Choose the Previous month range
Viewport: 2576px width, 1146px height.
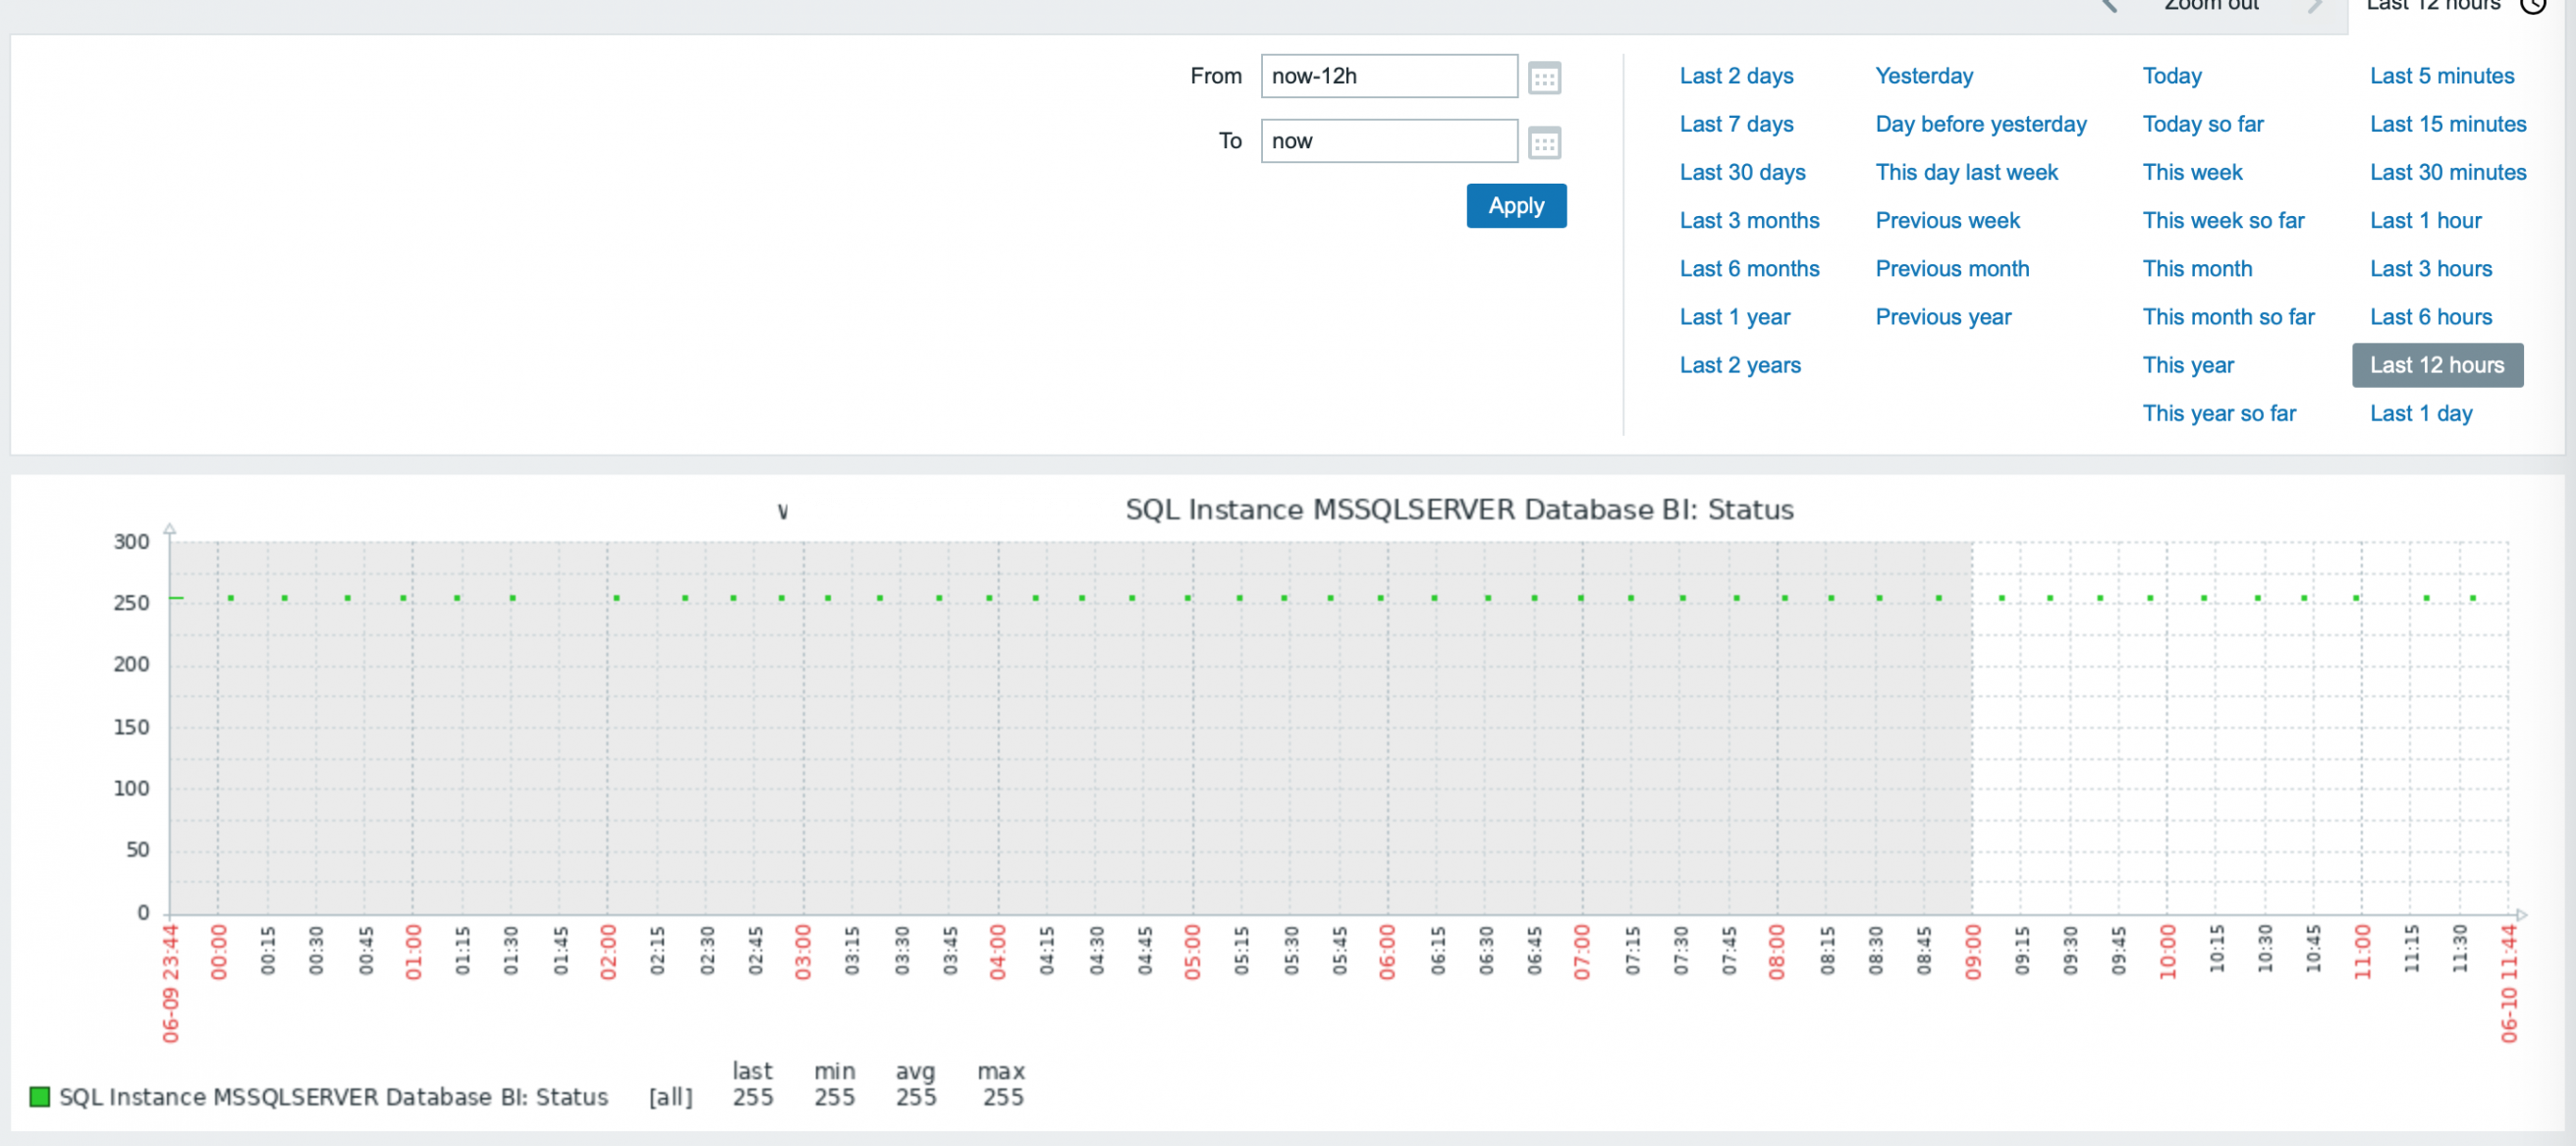coord(1951,270)
